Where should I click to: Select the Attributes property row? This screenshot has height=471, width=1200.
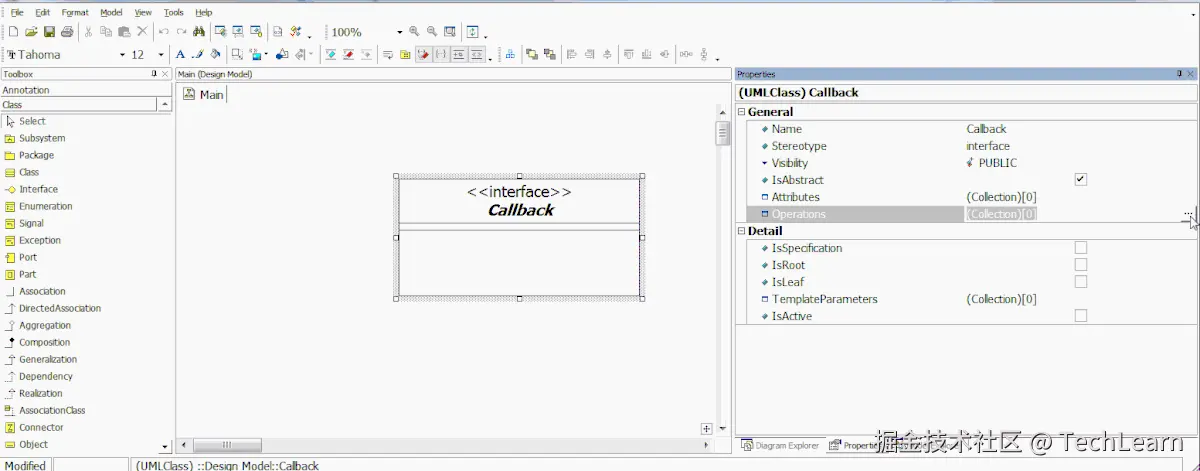(x=968, y=197)
